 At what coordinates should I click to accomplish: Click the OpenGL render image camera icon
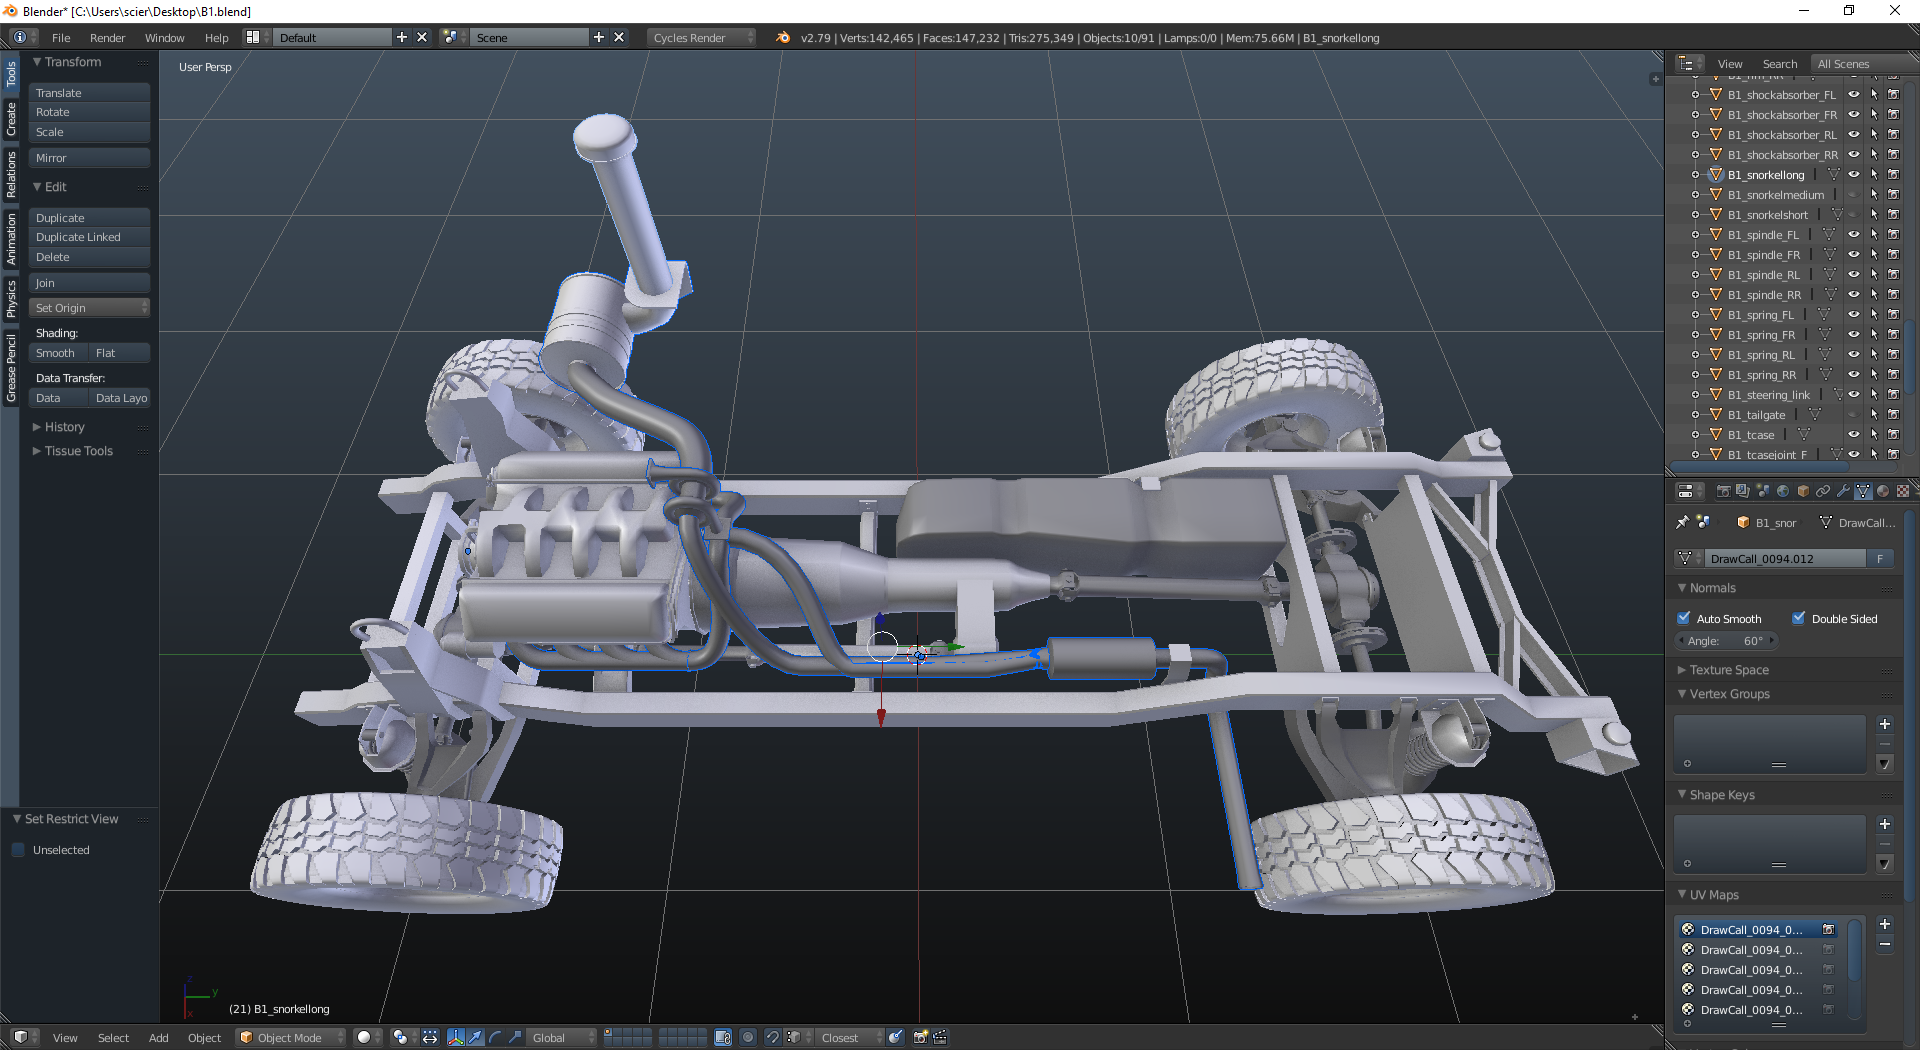[x=920, y=1037]
